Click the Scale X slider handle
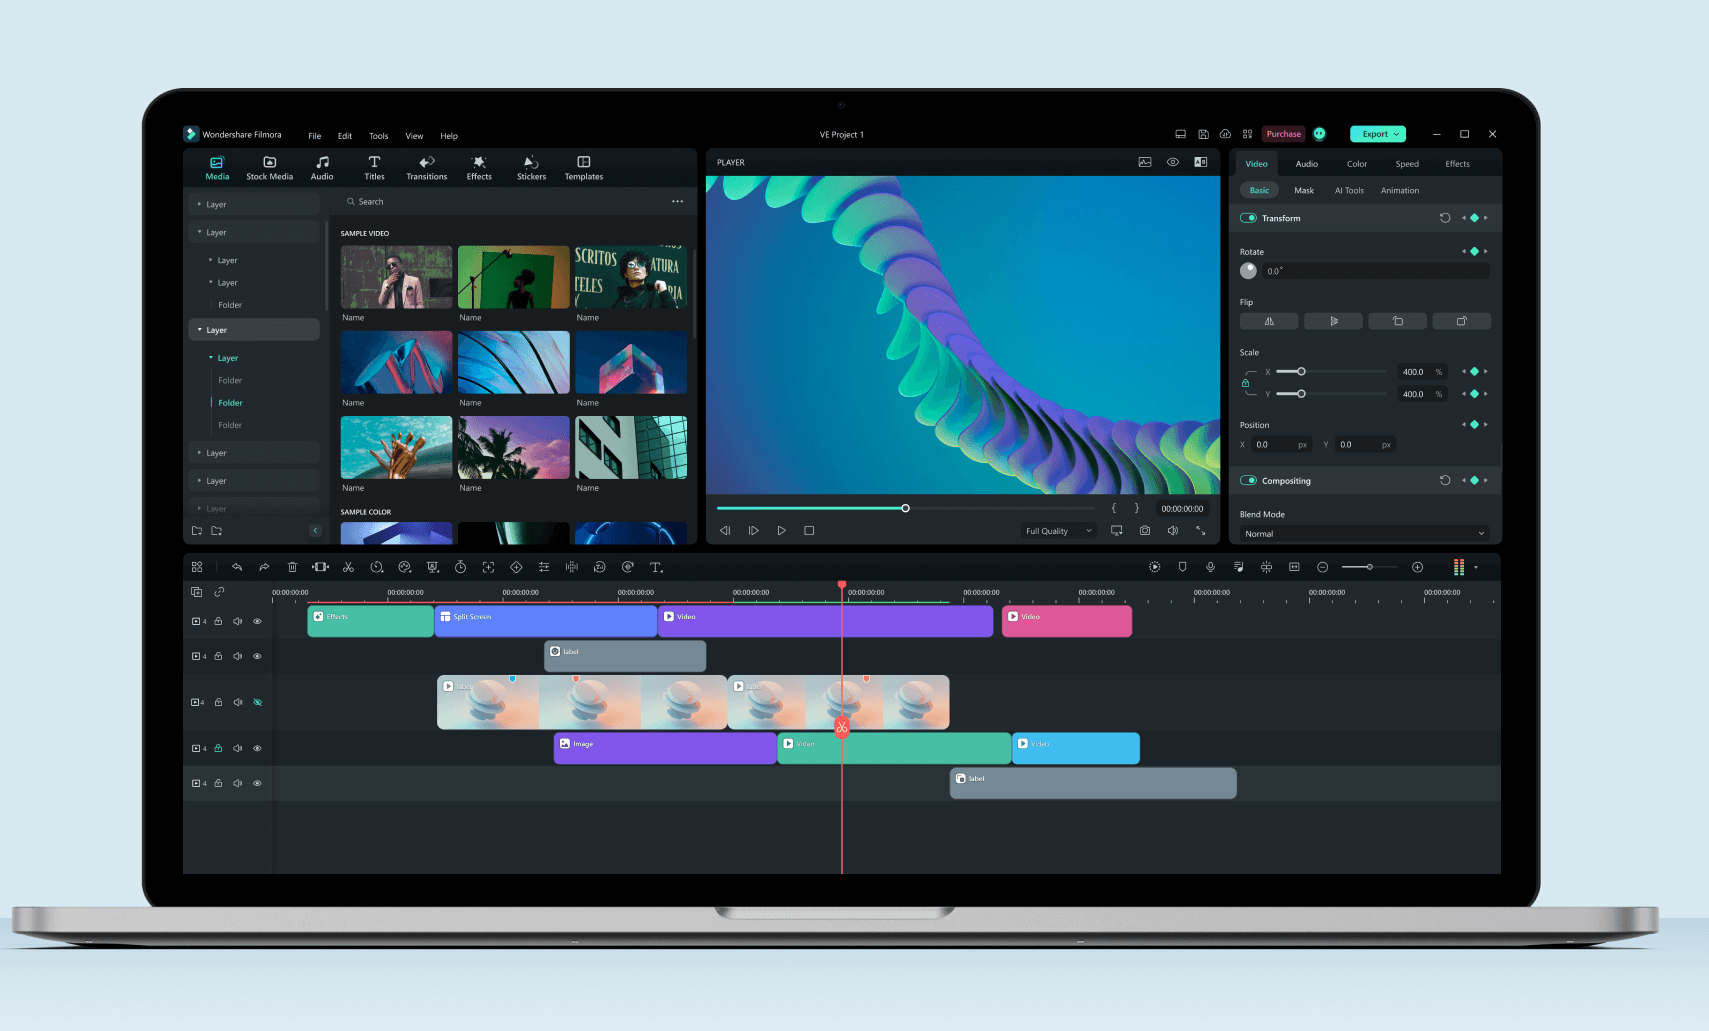 pos(1301,372)
